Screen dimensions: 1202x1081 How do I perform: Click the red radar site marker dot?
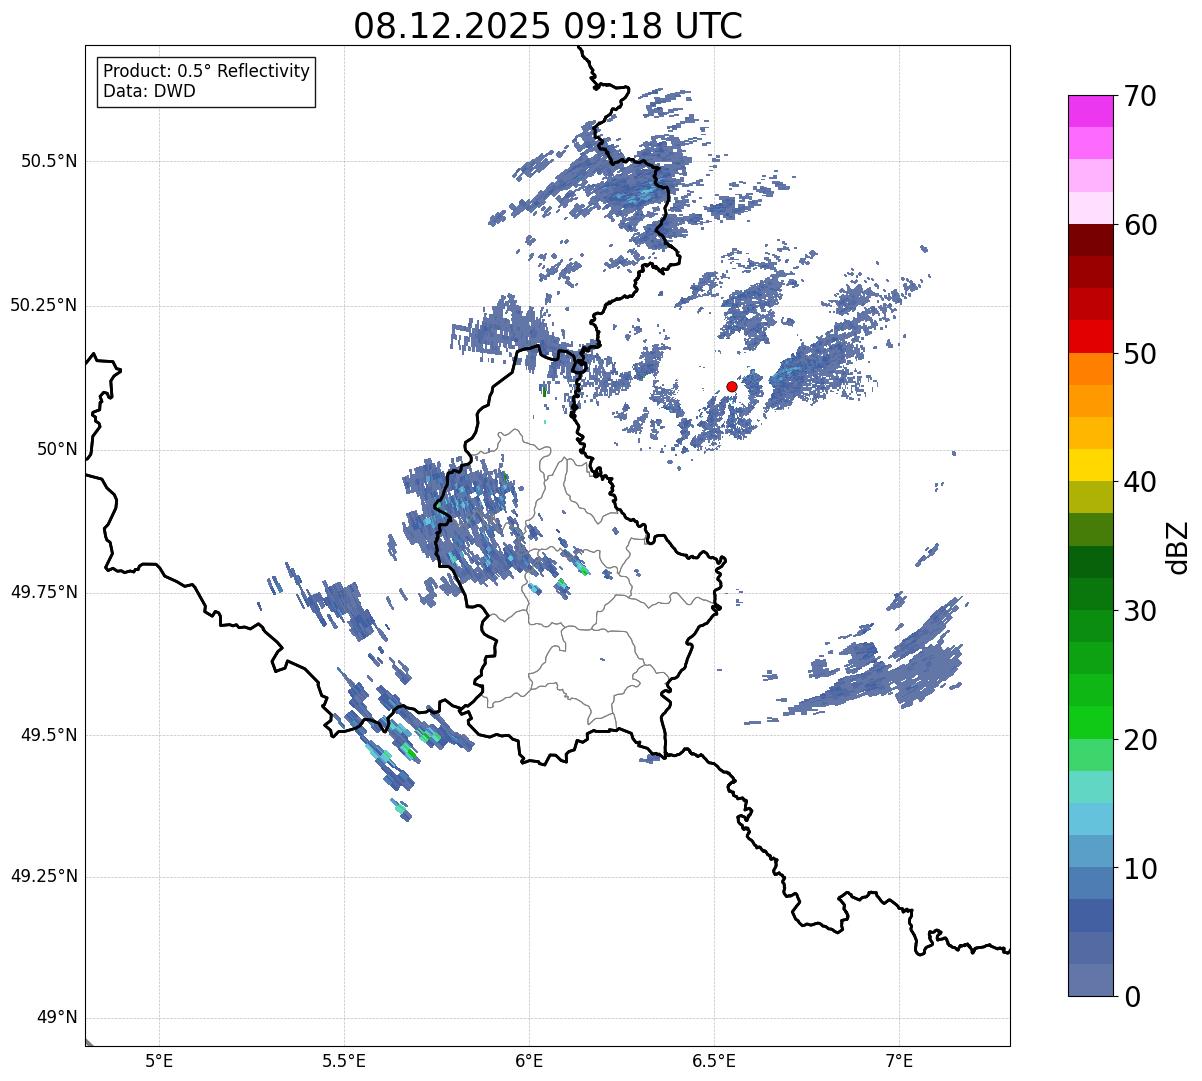click(x=732, y=386)
